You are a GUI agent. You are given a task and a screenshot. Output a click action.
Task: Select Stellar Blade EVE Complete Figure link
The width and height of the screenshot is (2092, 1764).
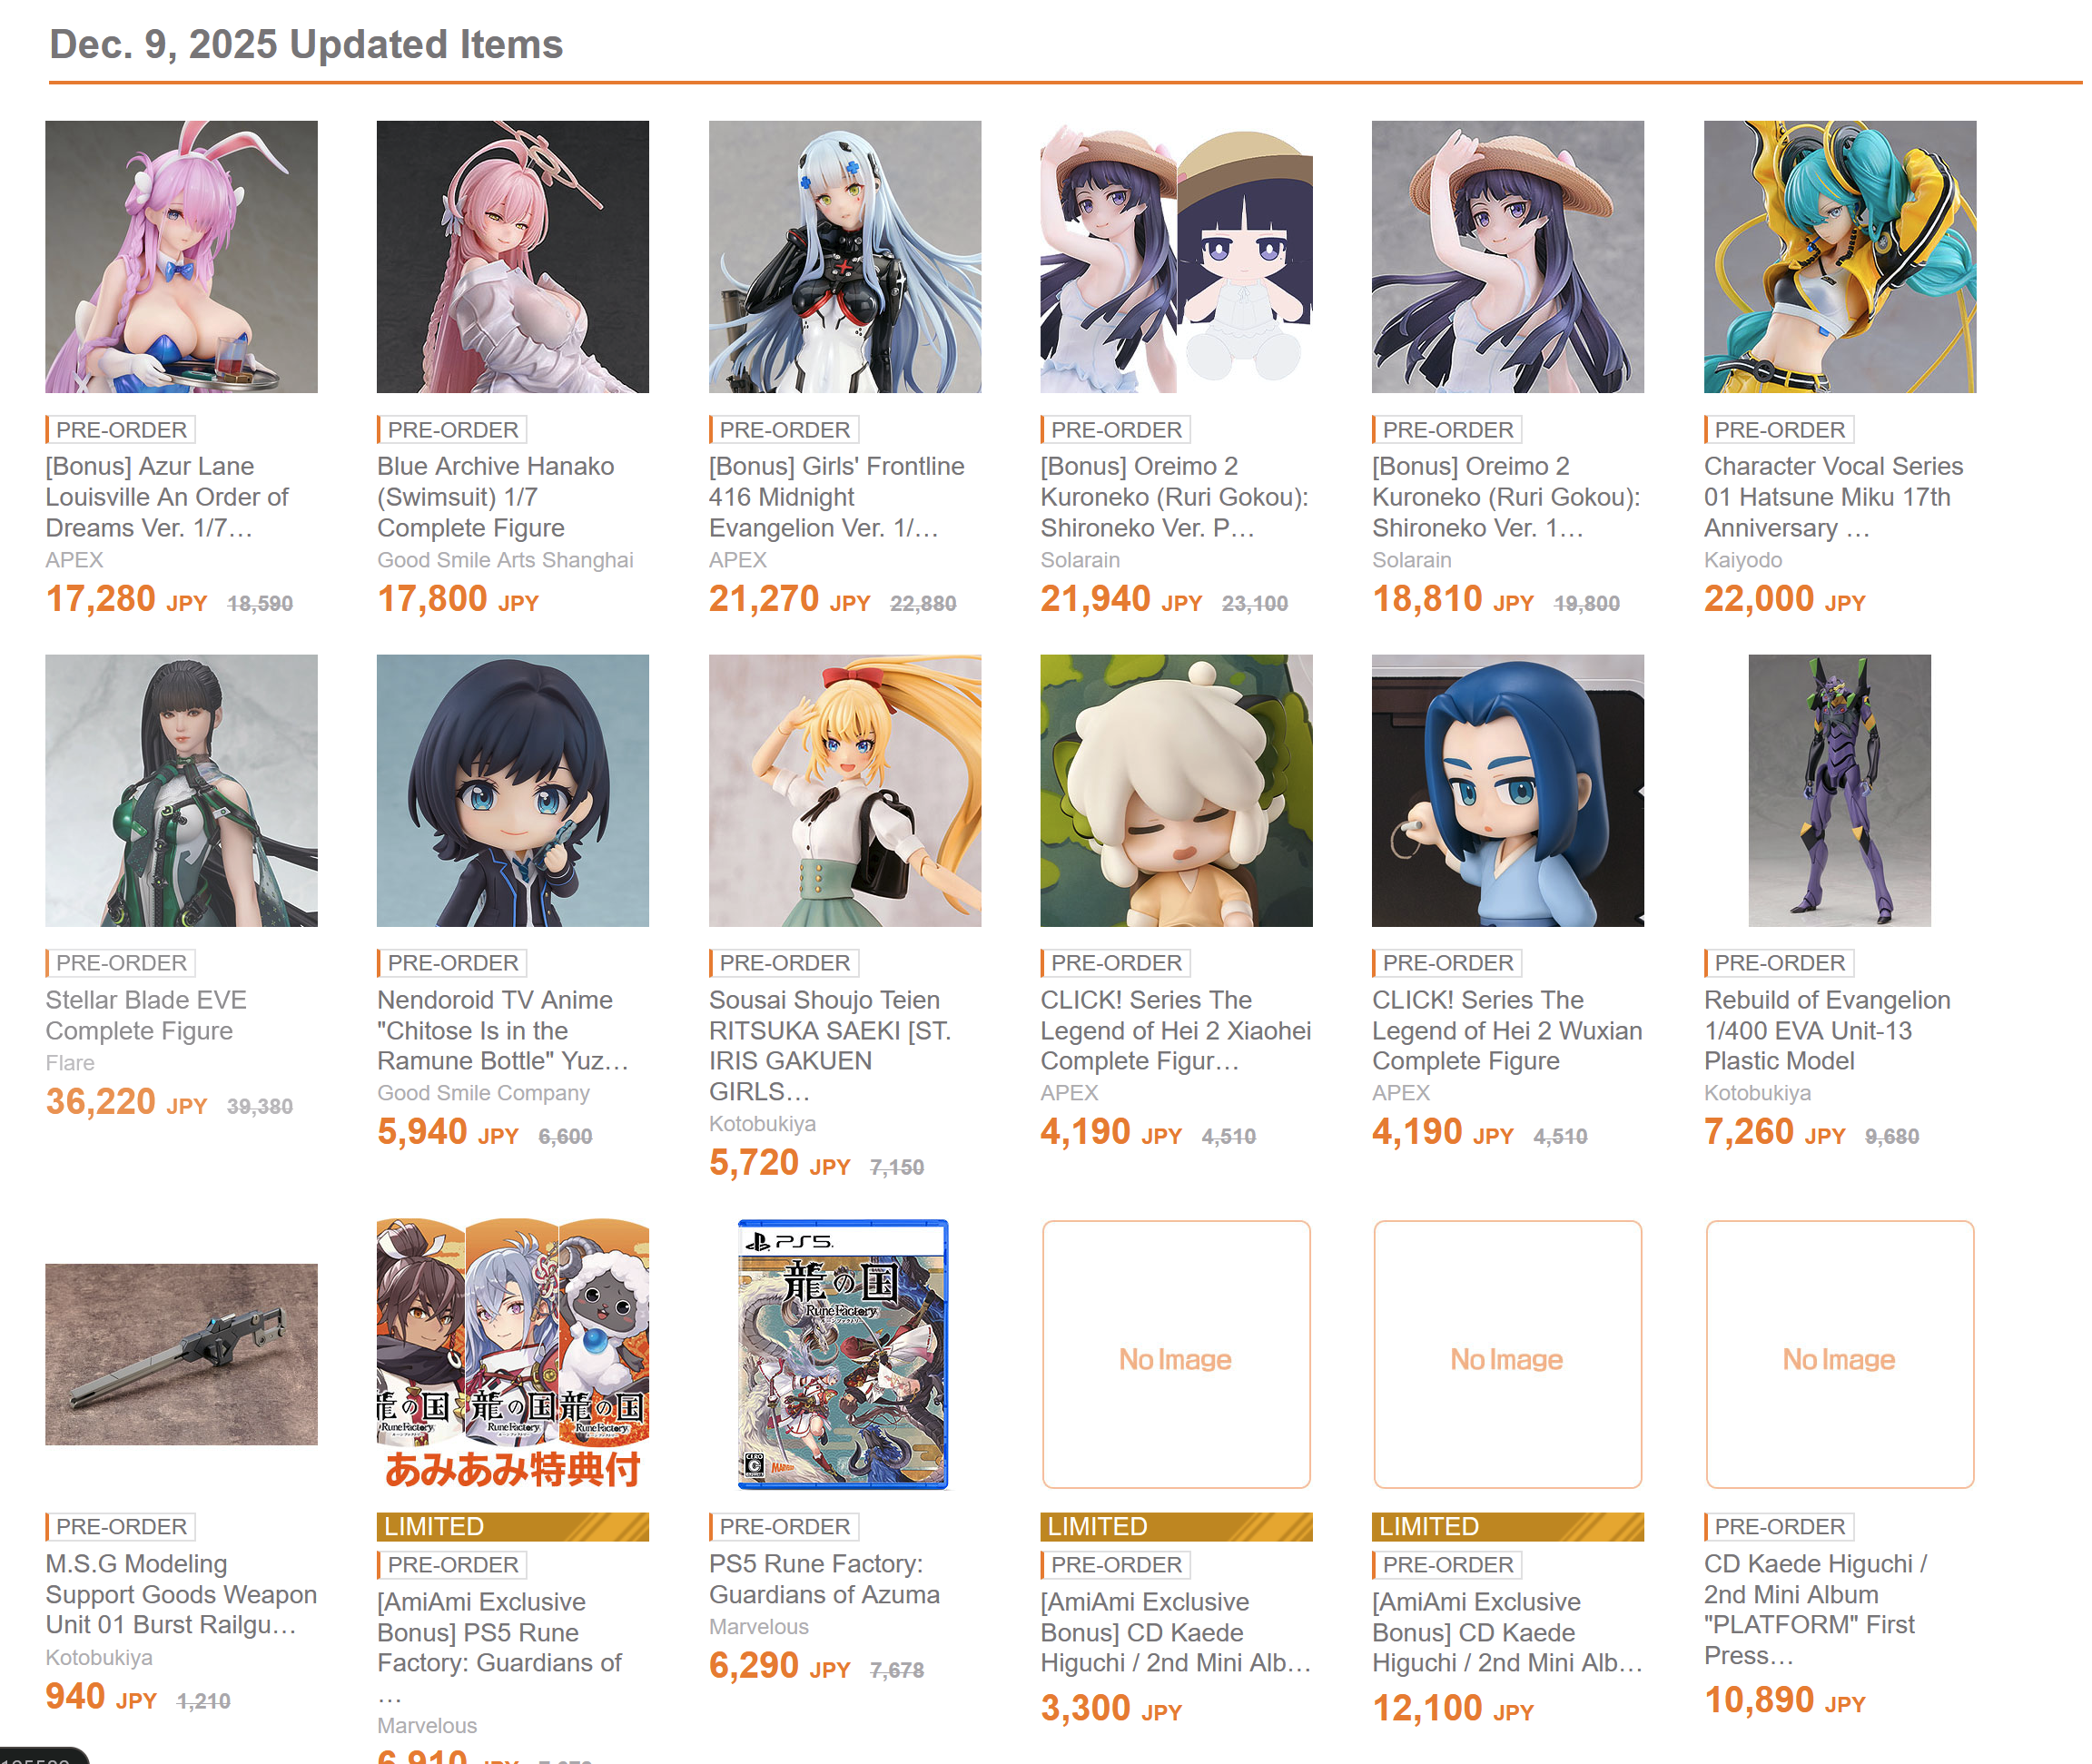point(146,1015)
